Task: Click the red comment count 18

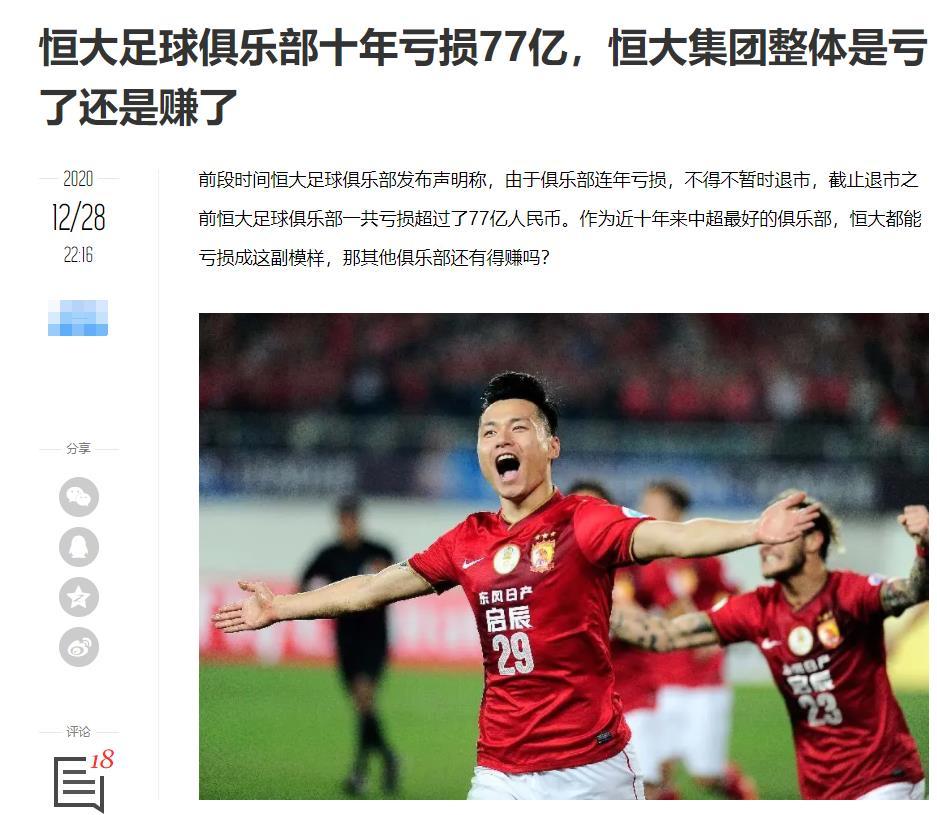Action: pos(102,759)
